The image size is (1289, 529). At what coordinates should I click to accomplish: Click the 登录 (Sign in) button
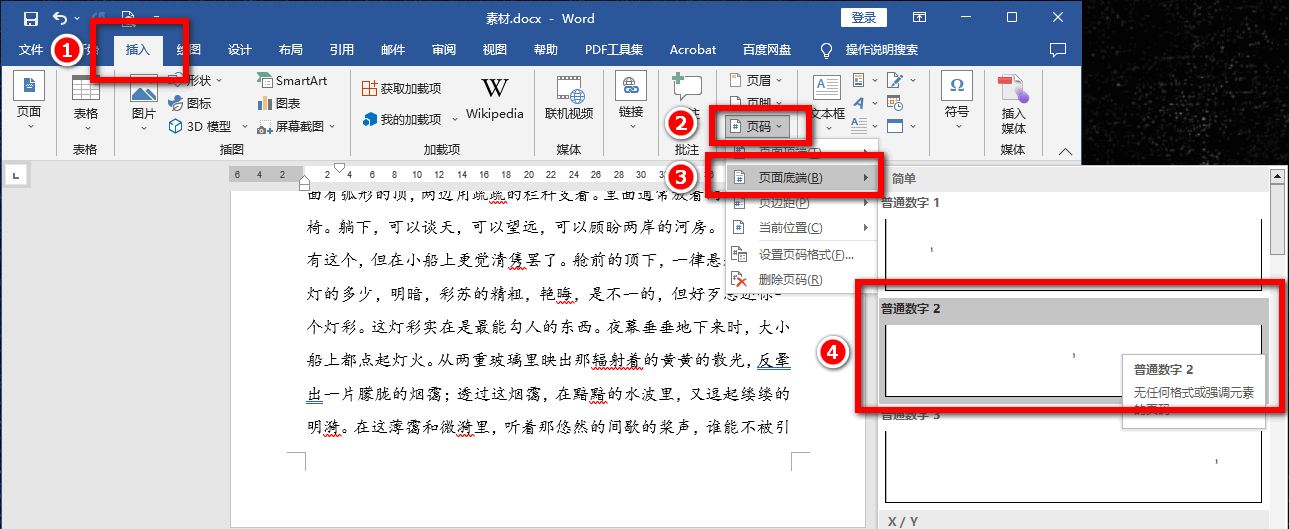tap(864, 18)
